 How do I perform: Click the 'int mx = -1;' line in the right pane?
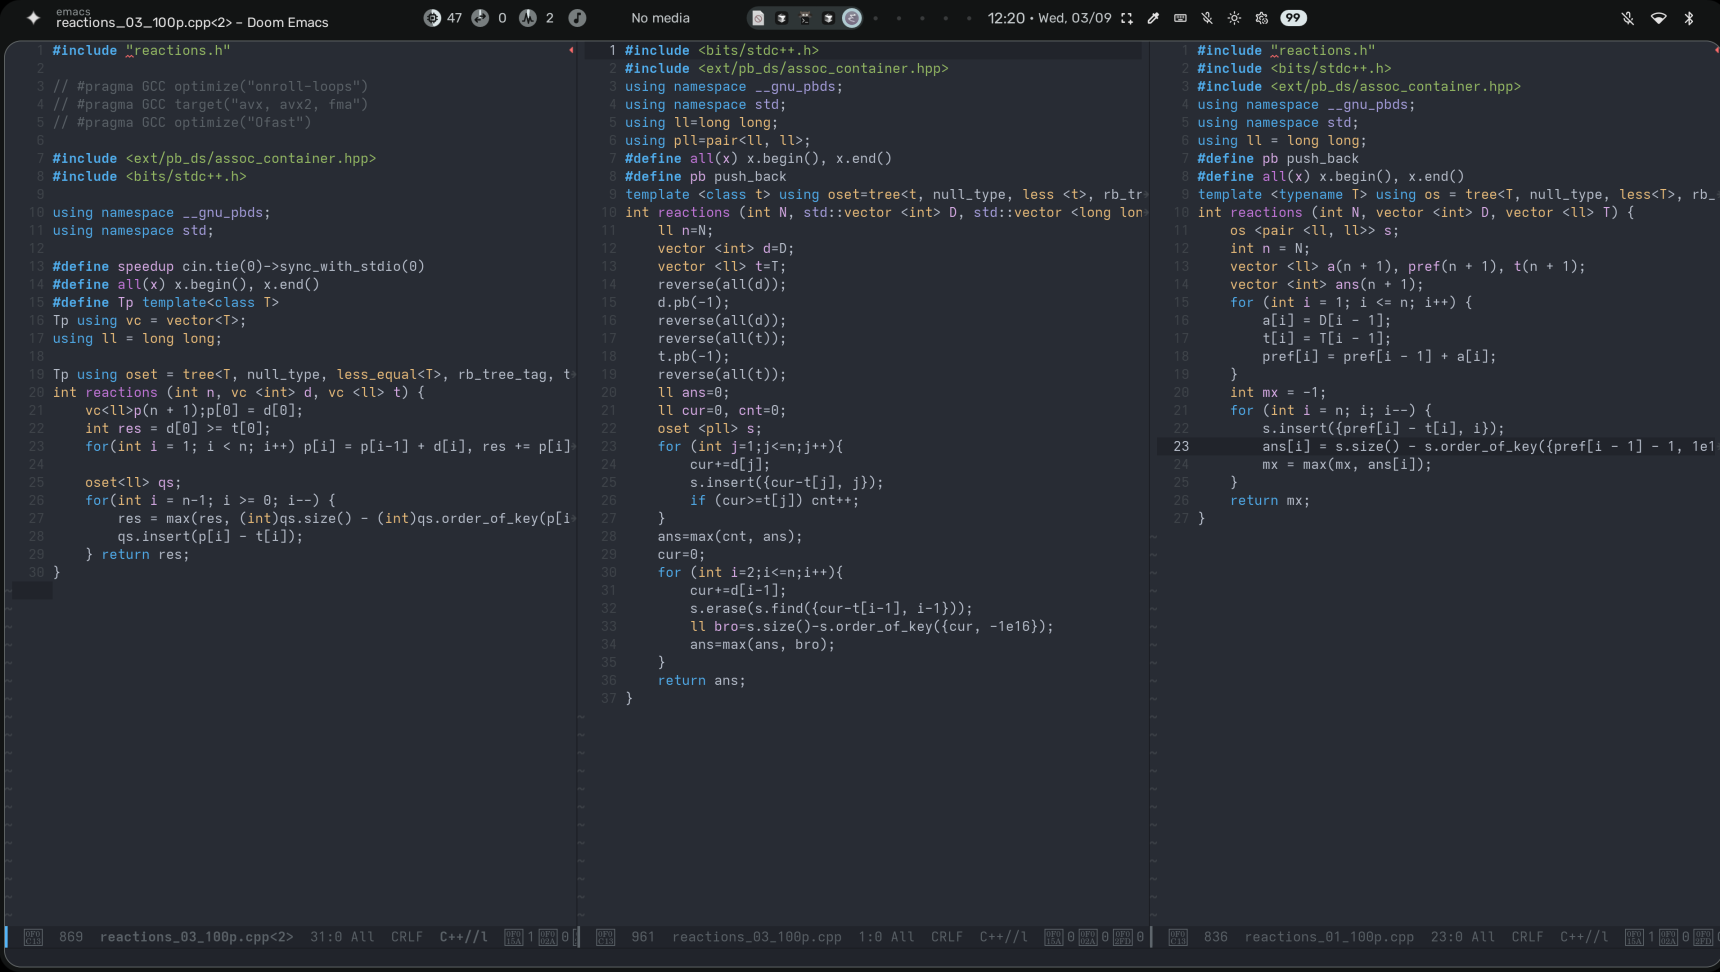coord(1278,392)
